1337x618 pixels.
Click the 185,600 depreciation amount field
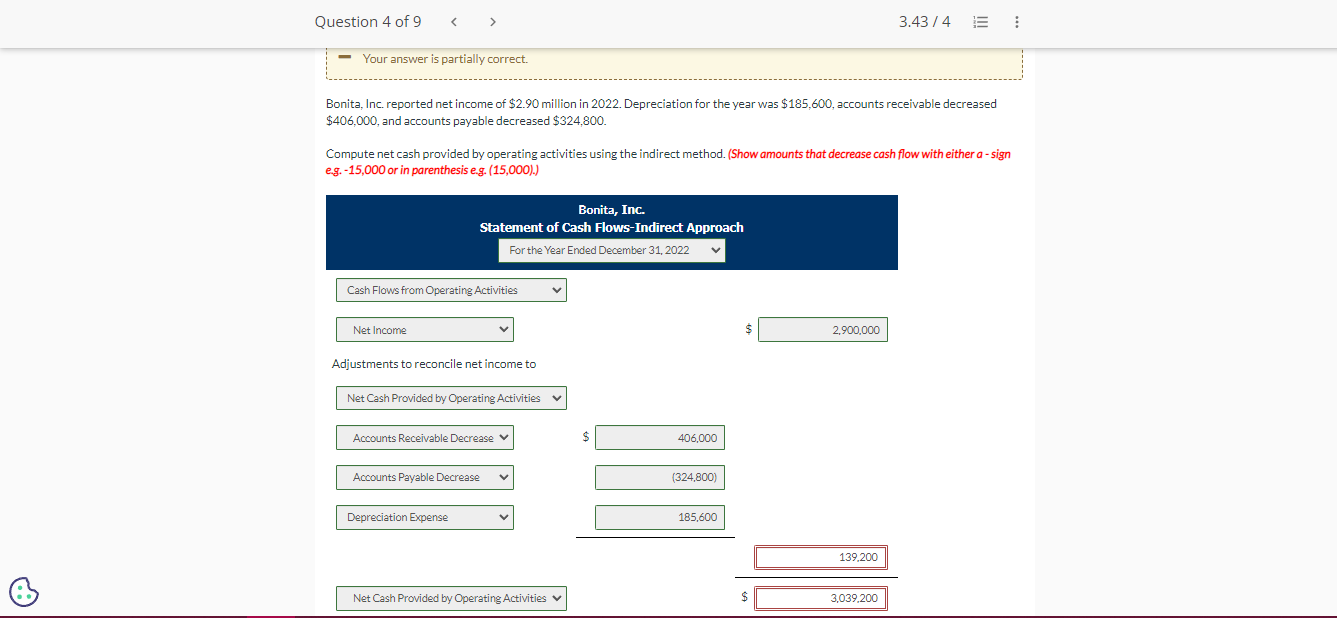(x=660, y=517)
